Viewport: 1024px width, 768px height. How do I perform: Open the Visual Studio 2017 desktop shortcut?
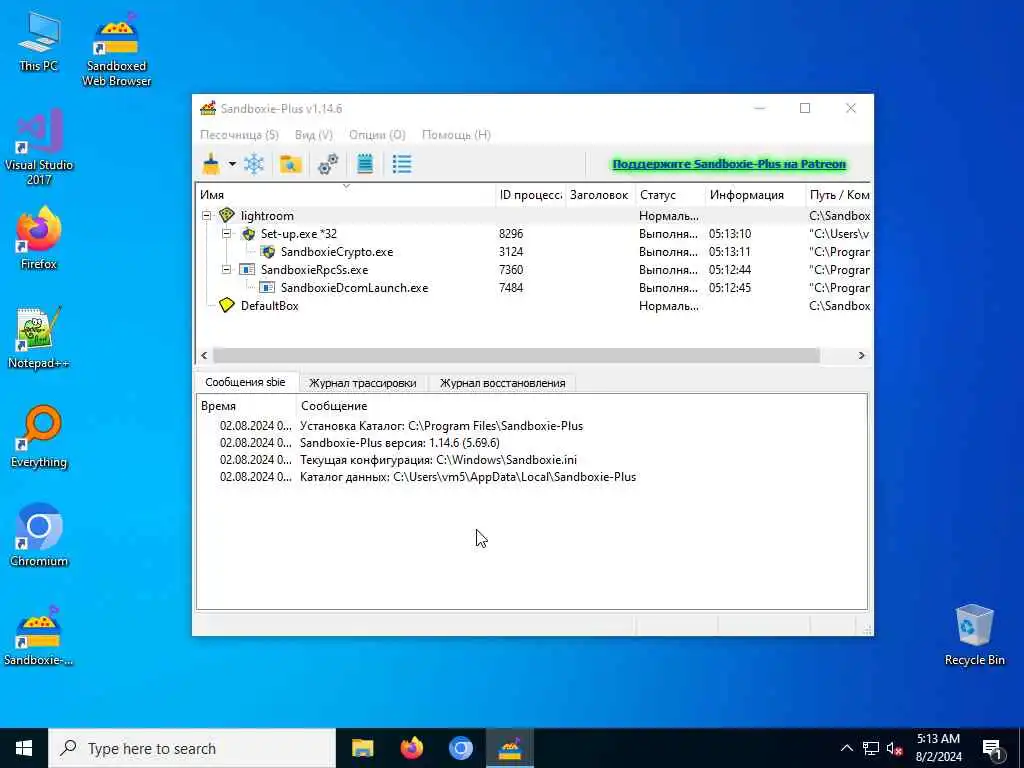click(x=39, y=148)
